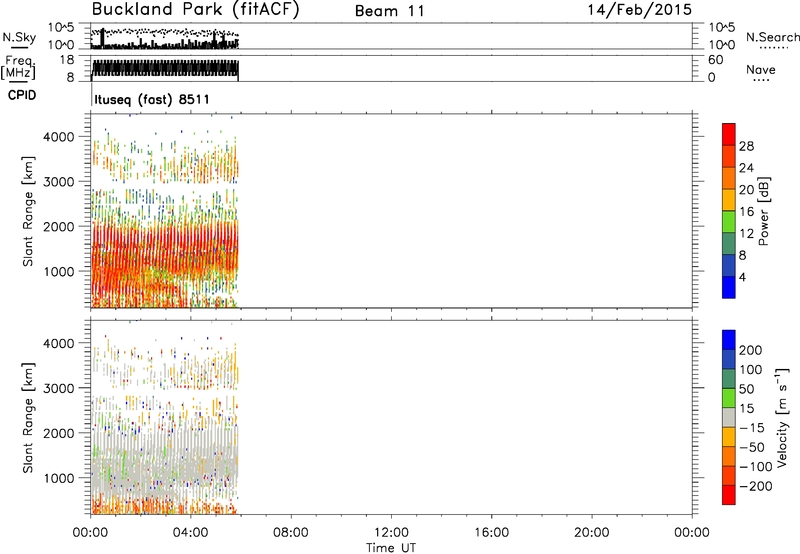Click the '4000' tick on power panel
The image size is (800, 554).
coord(58,137)
